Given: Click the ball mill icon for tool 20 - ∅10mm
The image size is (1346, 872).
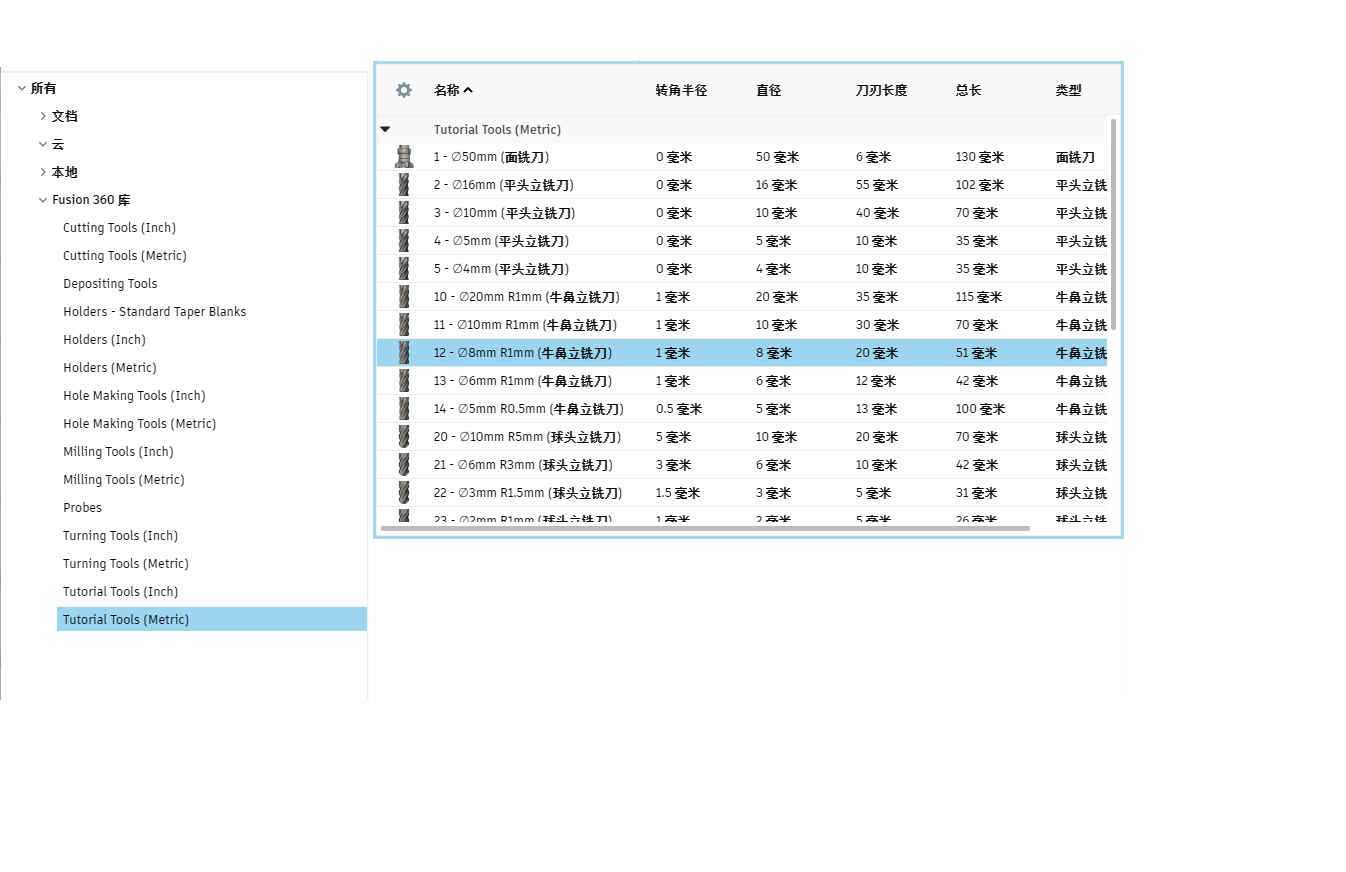Looking at the screenshot, I should click(404, 437).
